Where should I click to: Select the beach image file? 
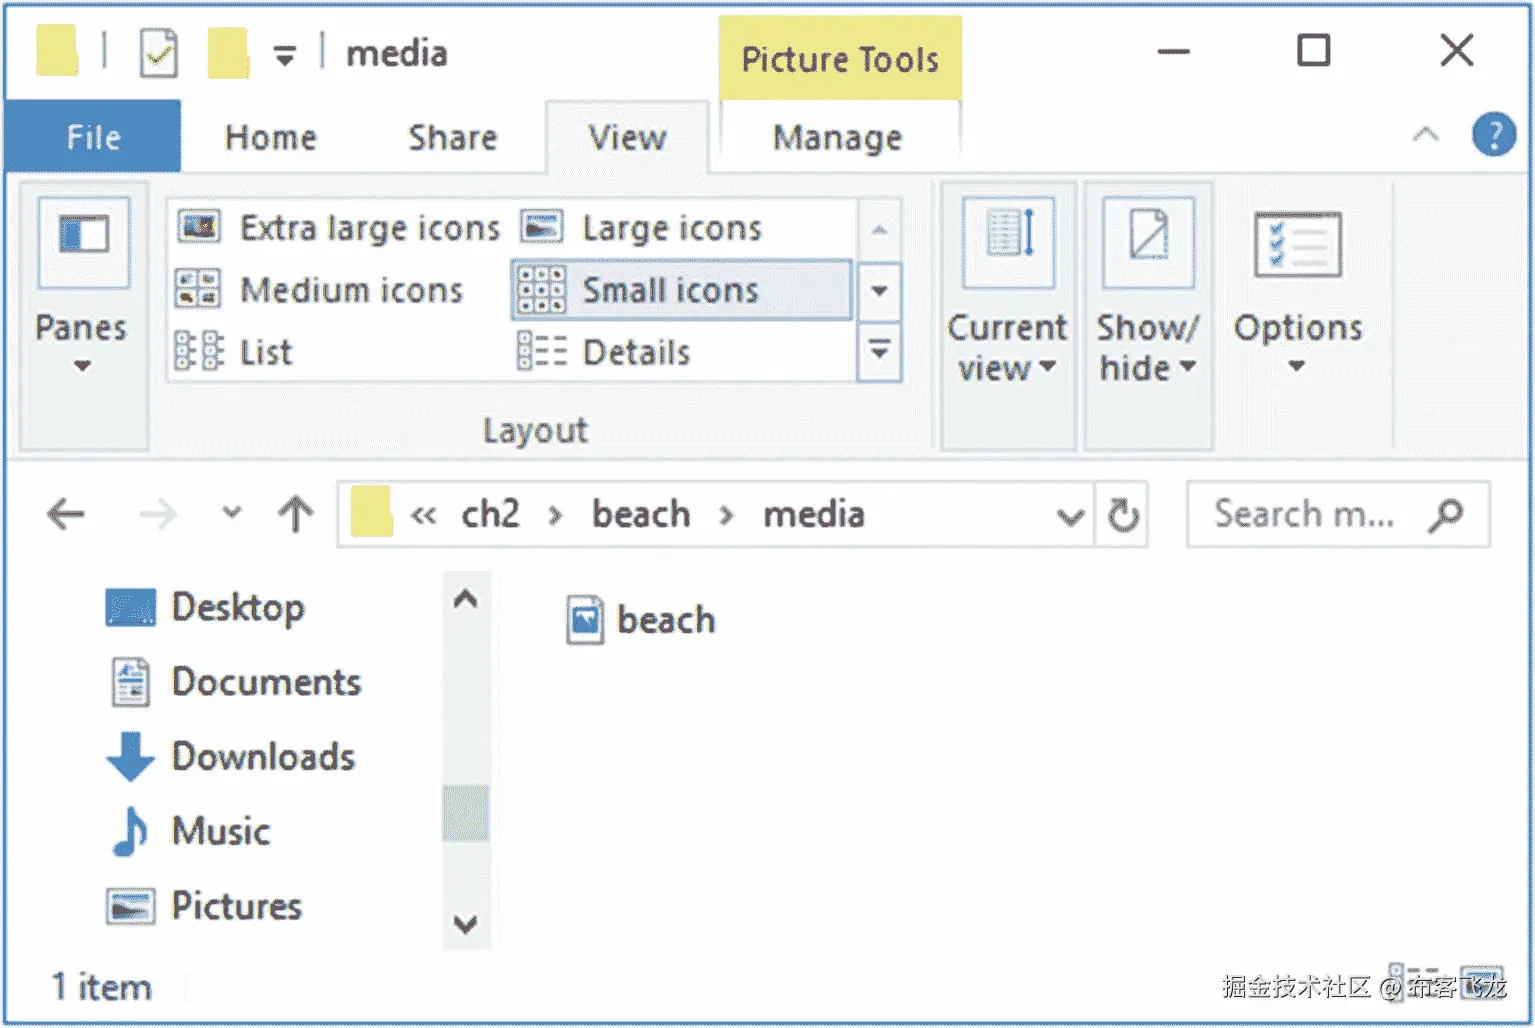642,620
